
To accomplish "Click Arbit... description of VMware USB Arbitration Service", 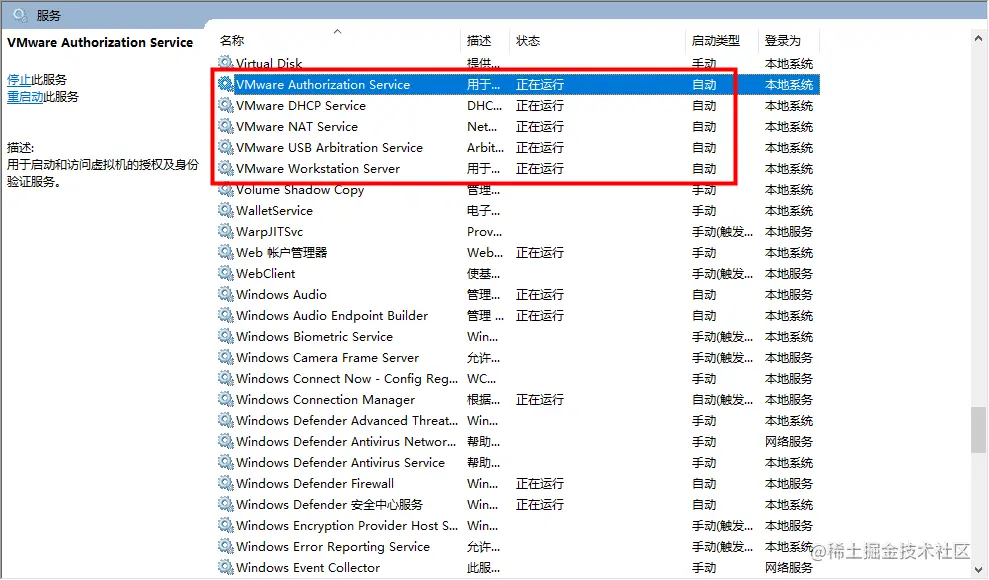I will 485,148.
